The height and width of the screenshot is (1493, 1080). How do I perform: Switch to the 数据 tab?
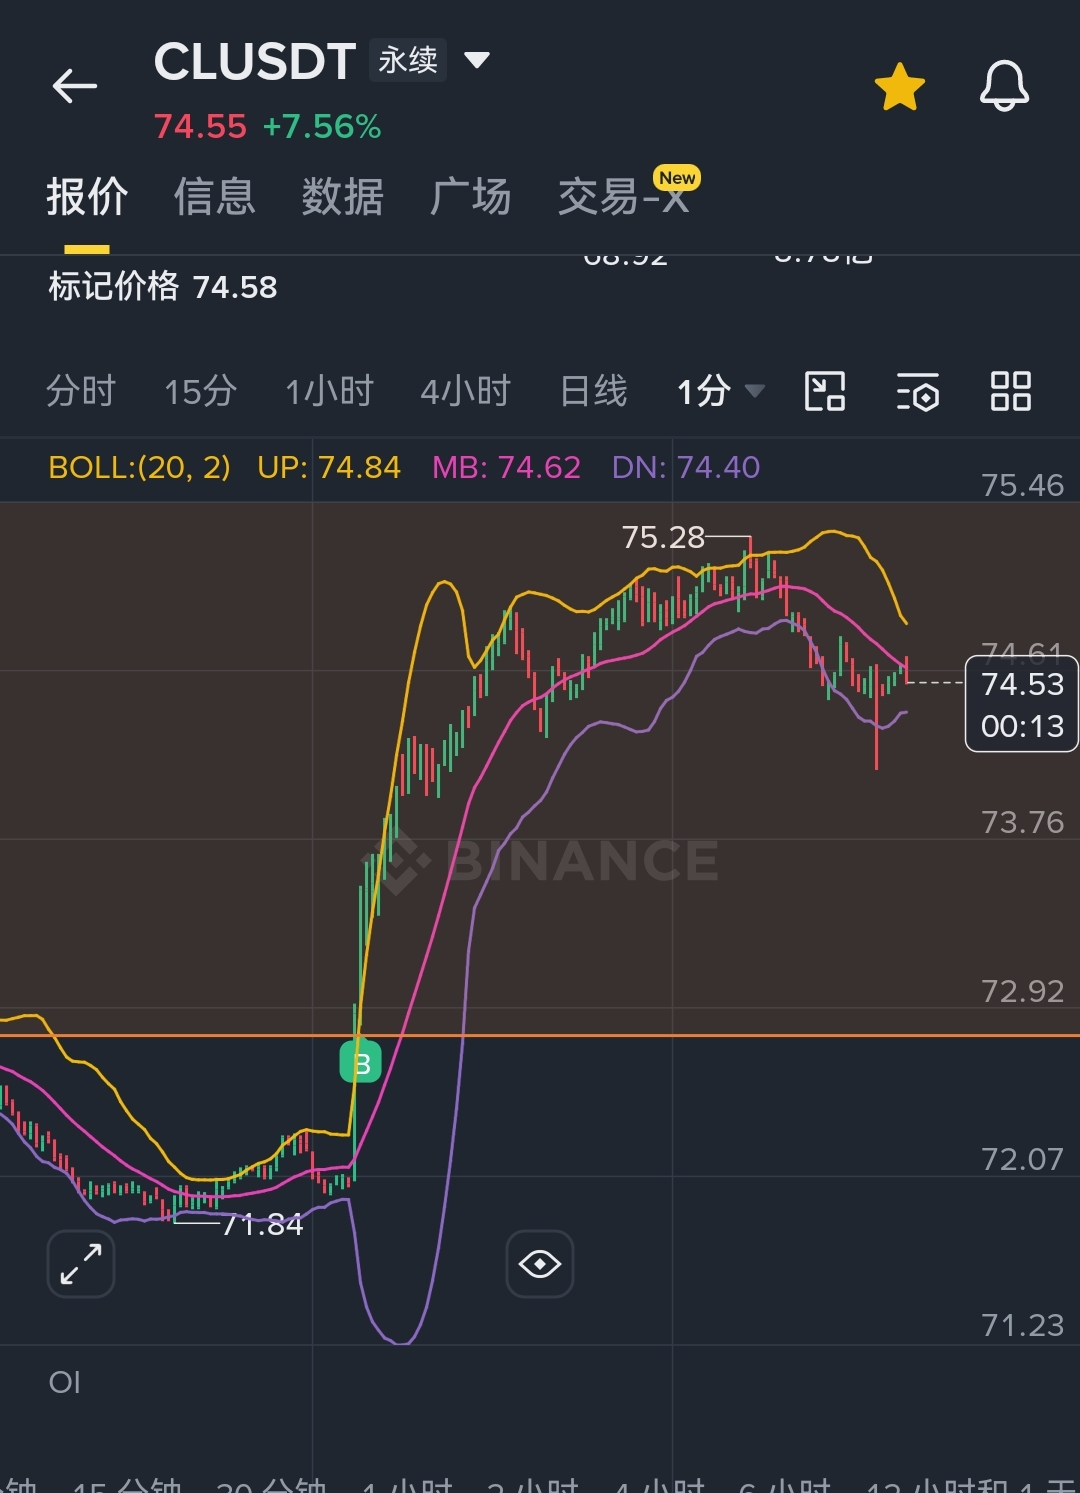pyautogui.click(x=342, y=196)
